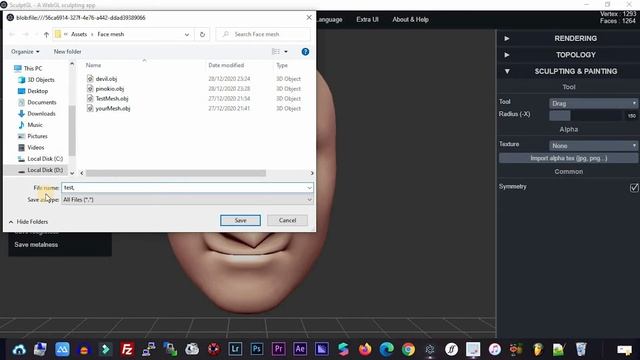Go up one folder level
The width and height of the screenshot is (640, 360).
coord(46,35)
